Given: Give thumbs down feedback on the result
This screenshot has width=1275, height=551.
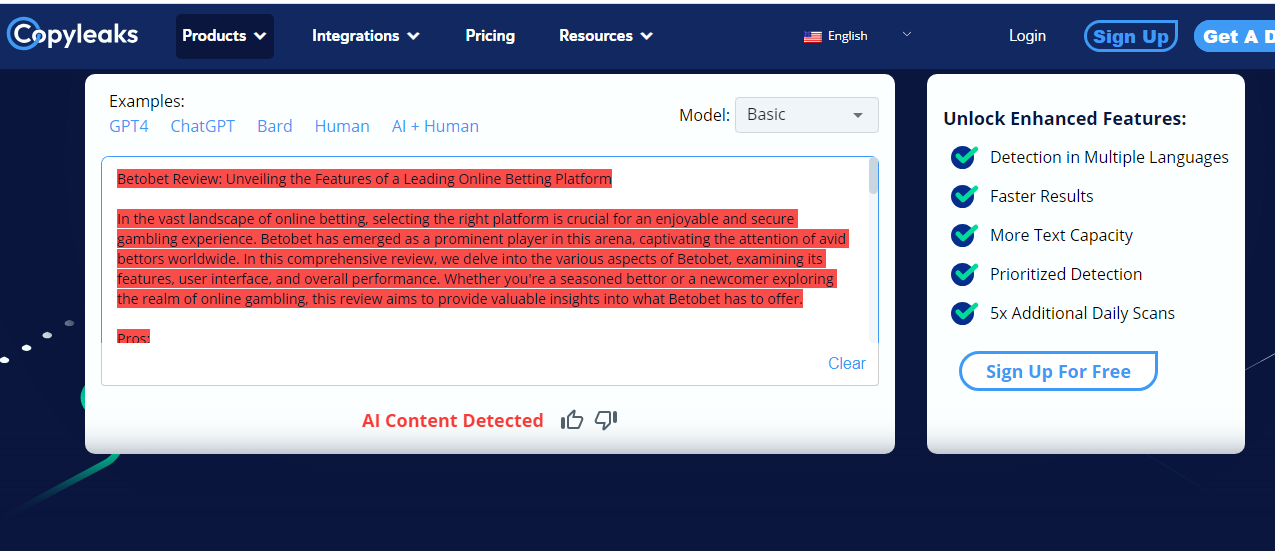Looking at the screenshot, I should [x=606, y=420].
